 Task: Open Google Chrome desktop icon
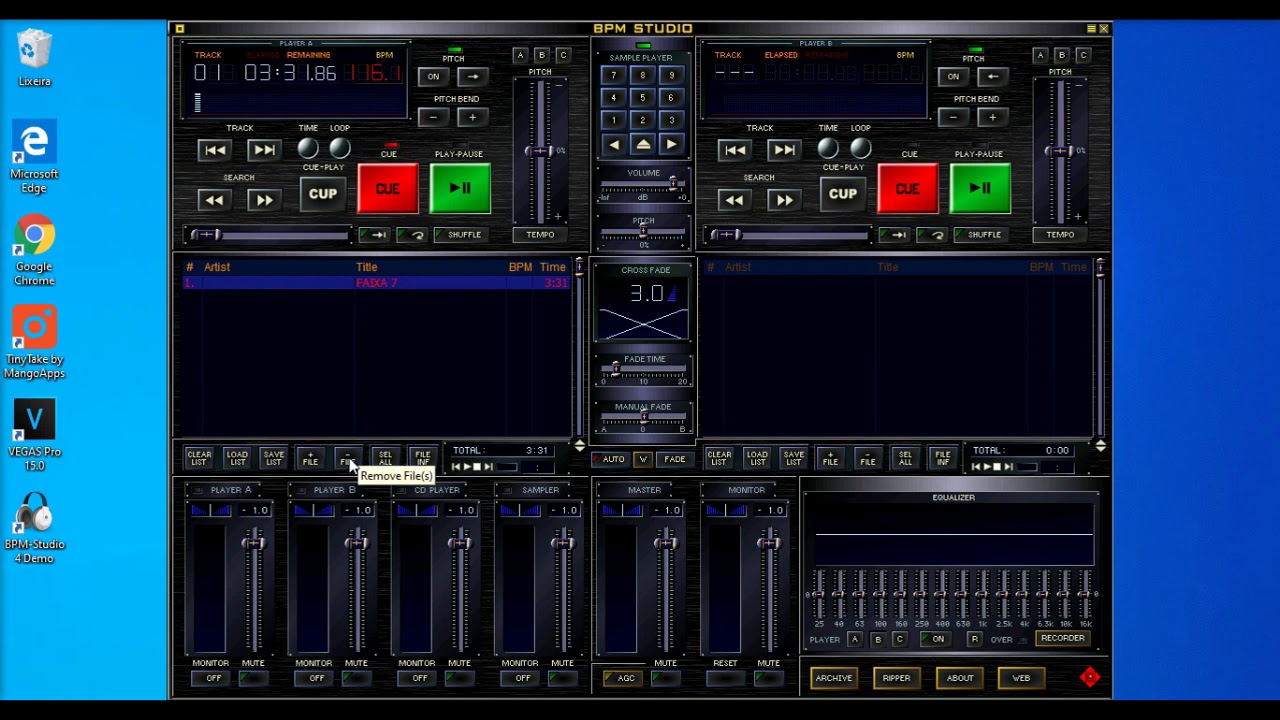pyautogui.click(x=34, y=250)
